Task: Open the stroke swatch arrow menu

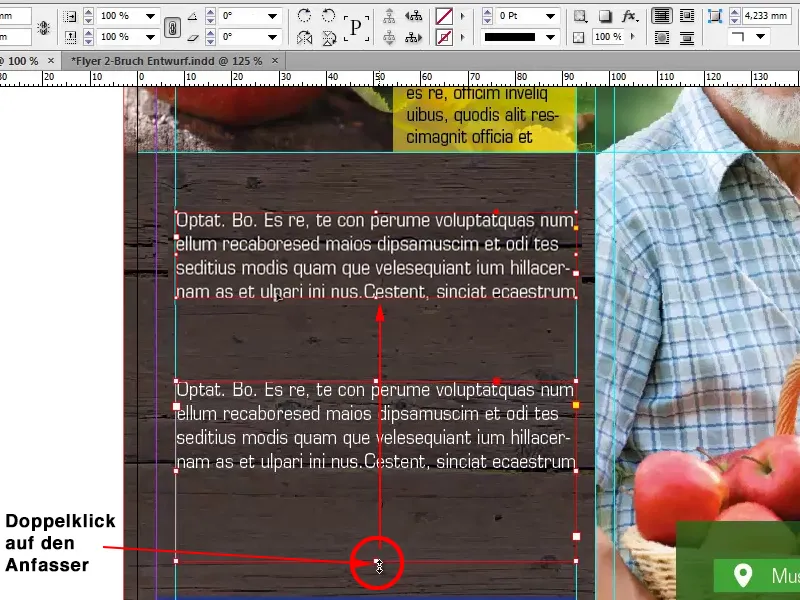Action: coord(463,37)
